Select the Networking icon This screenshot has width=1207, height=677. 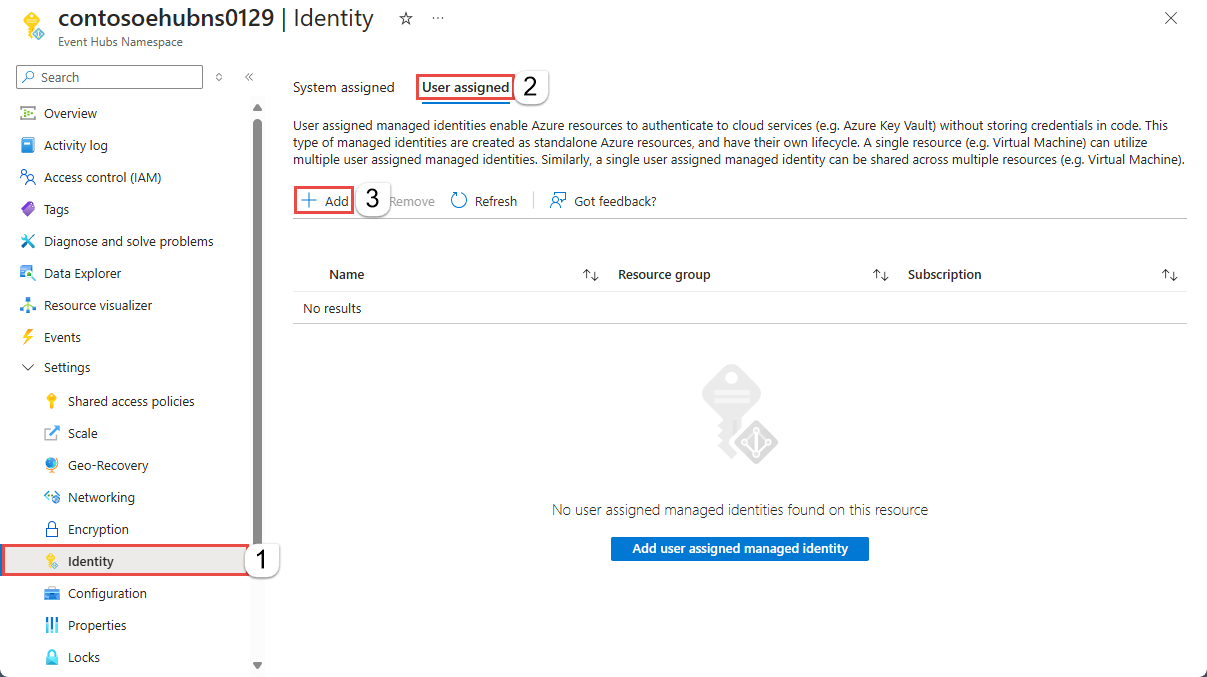click(52, 497)
